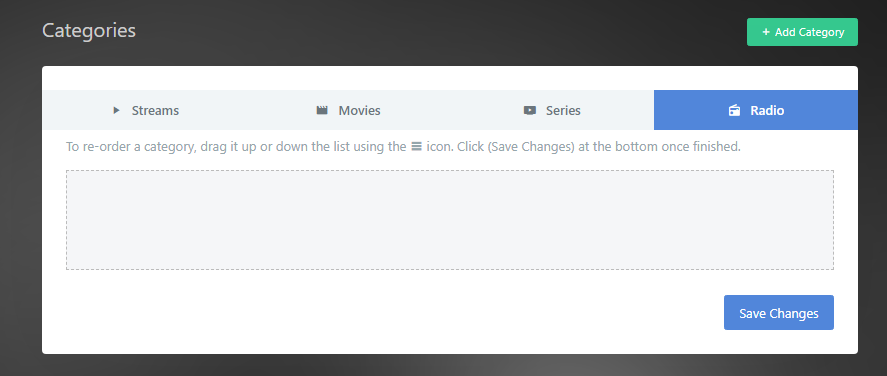Click the 'Add Category' label text

click(810, 32)
